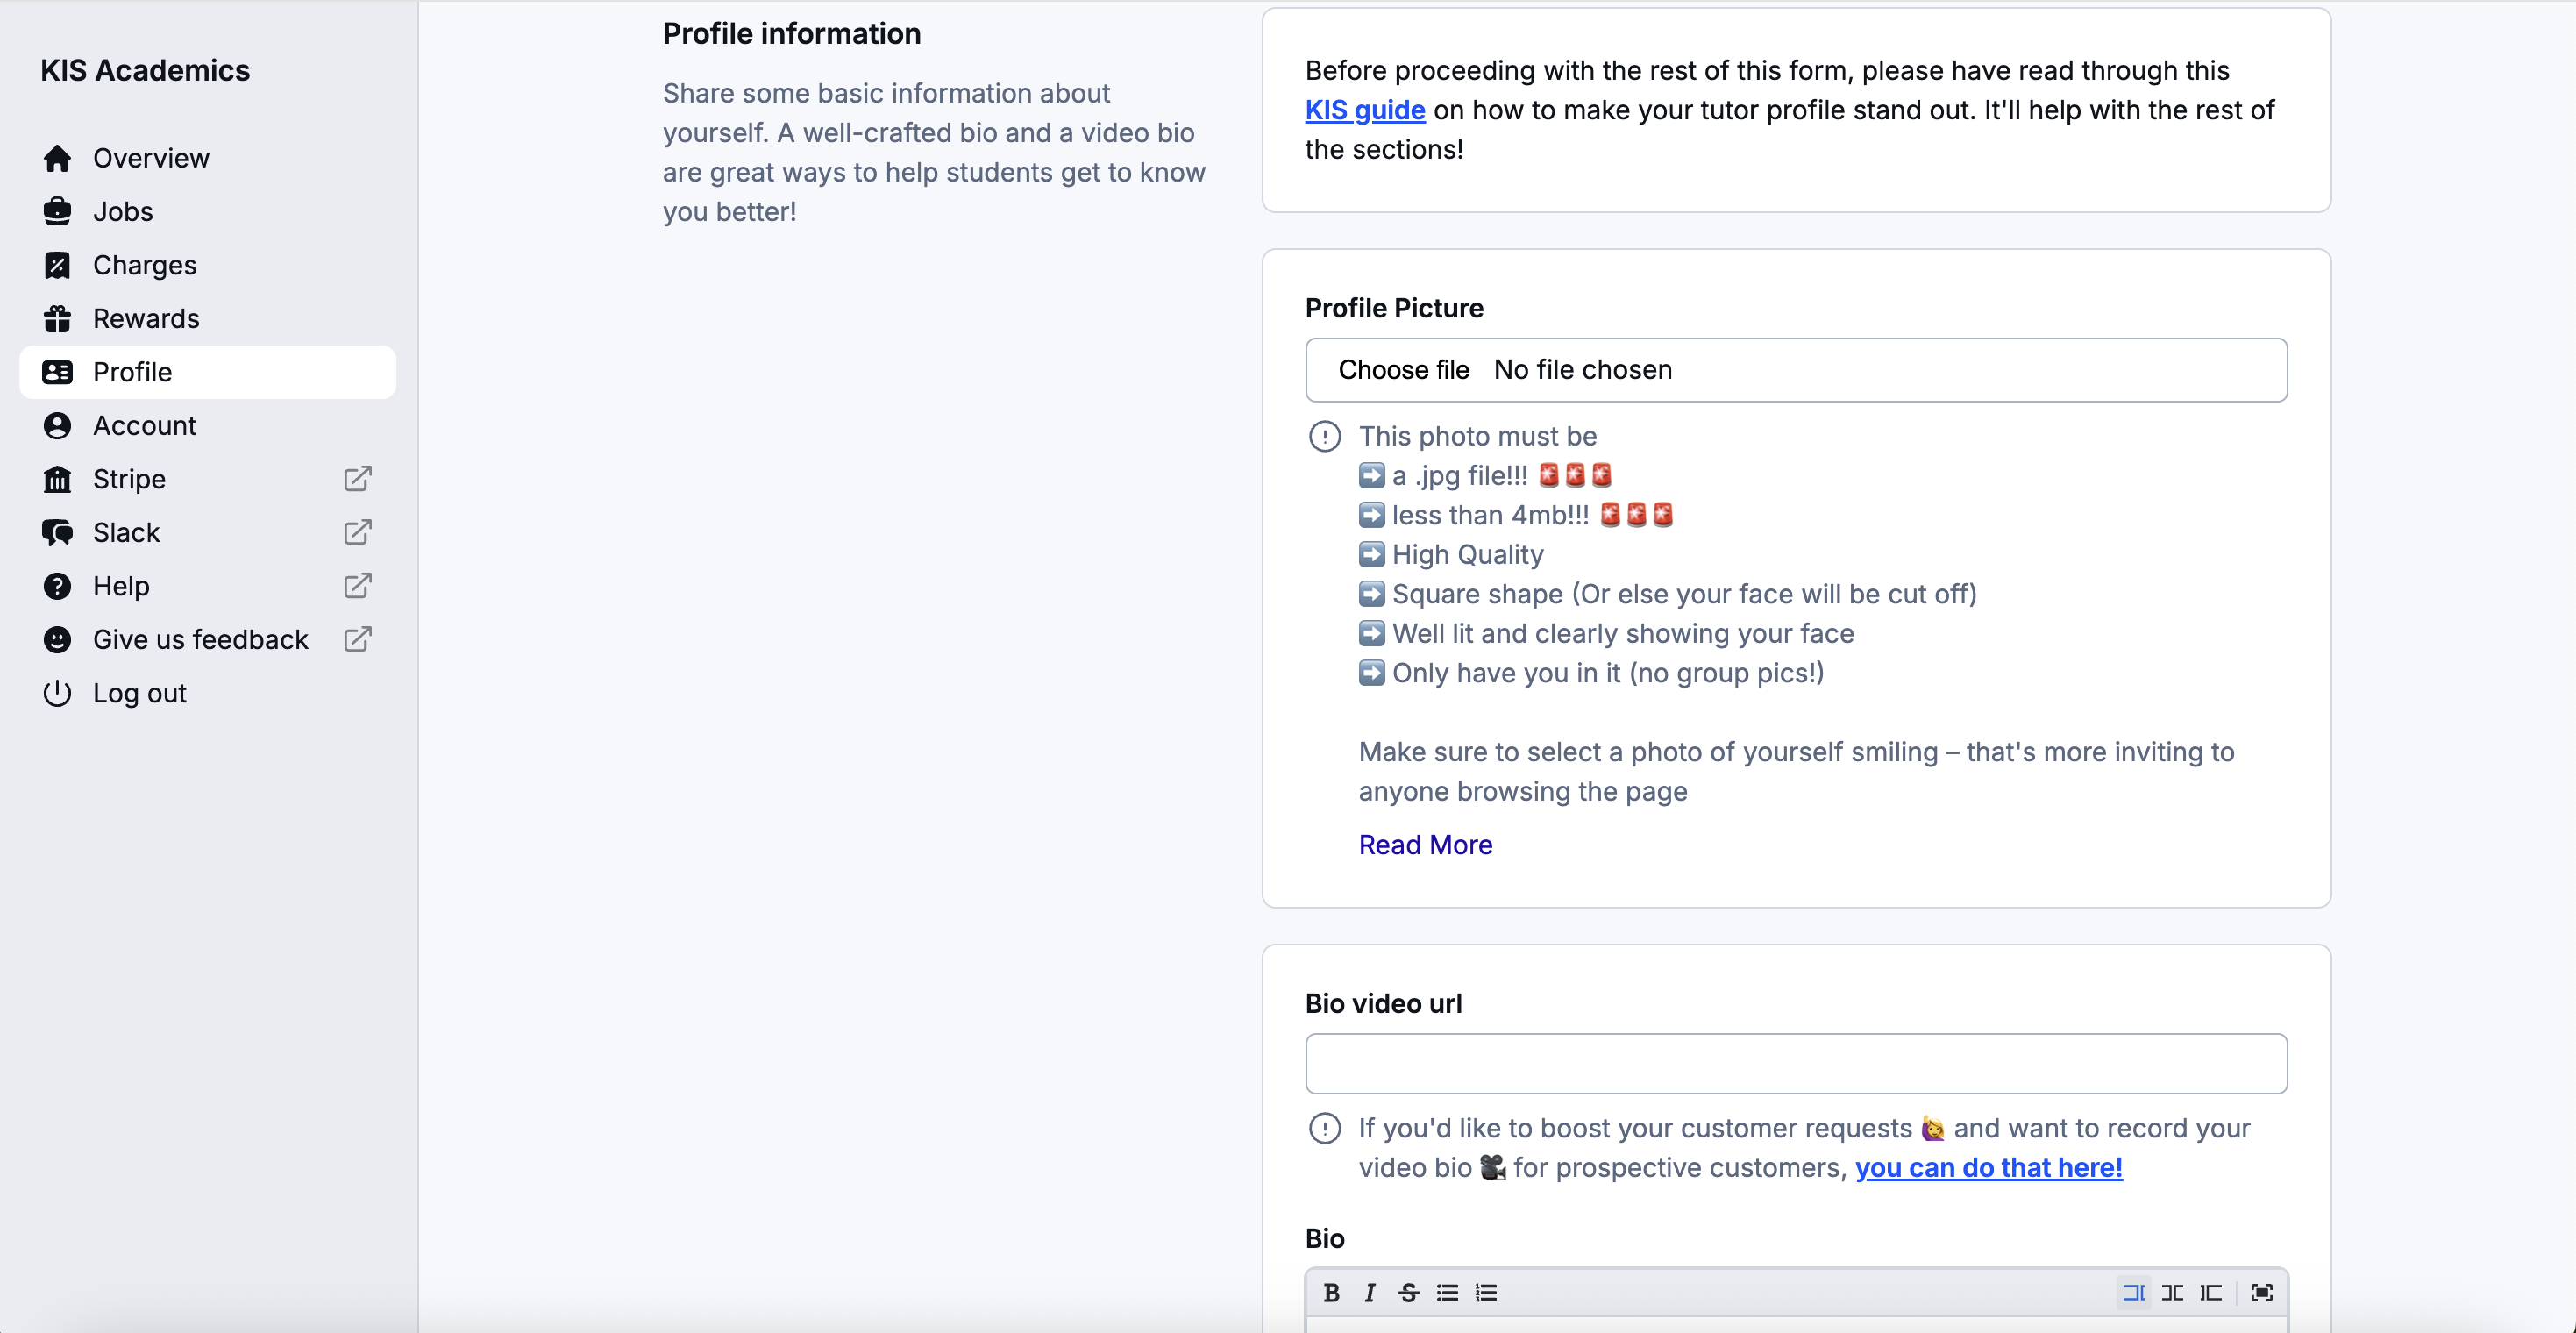Focus the Bio video url field
The width and height of the screenshot is (2576, 1333).
point(1795,1064)
